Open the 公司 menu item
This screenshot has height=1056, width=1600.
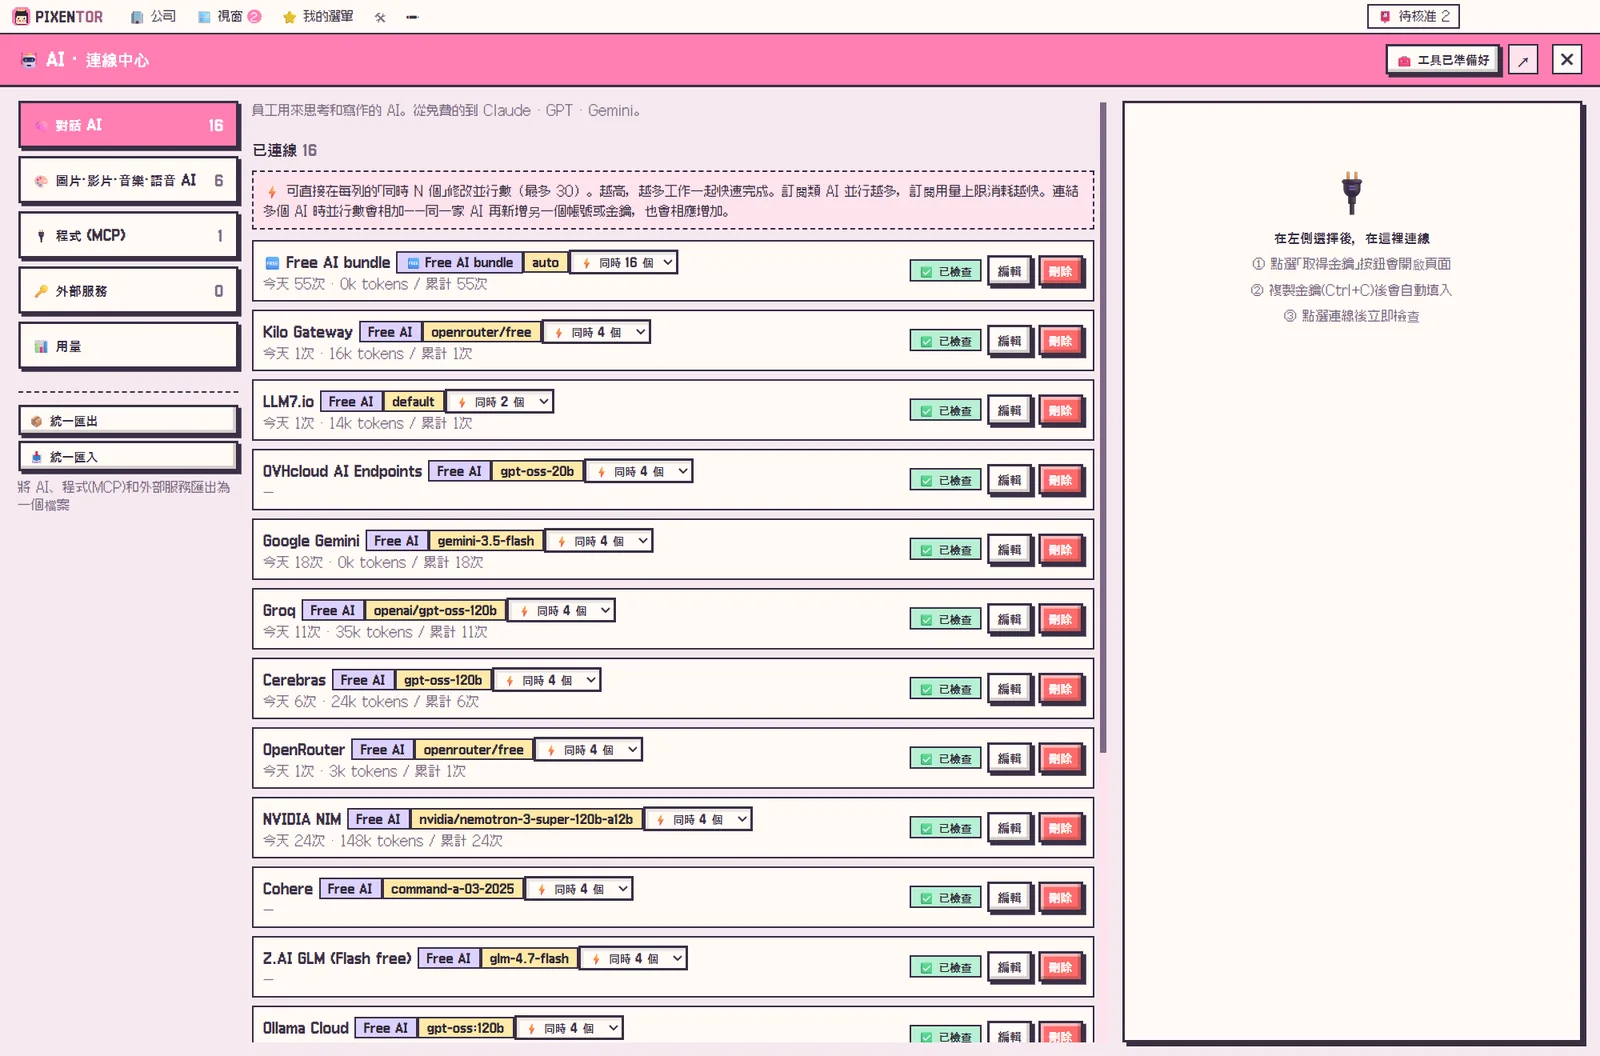click(x=153, y=17)
